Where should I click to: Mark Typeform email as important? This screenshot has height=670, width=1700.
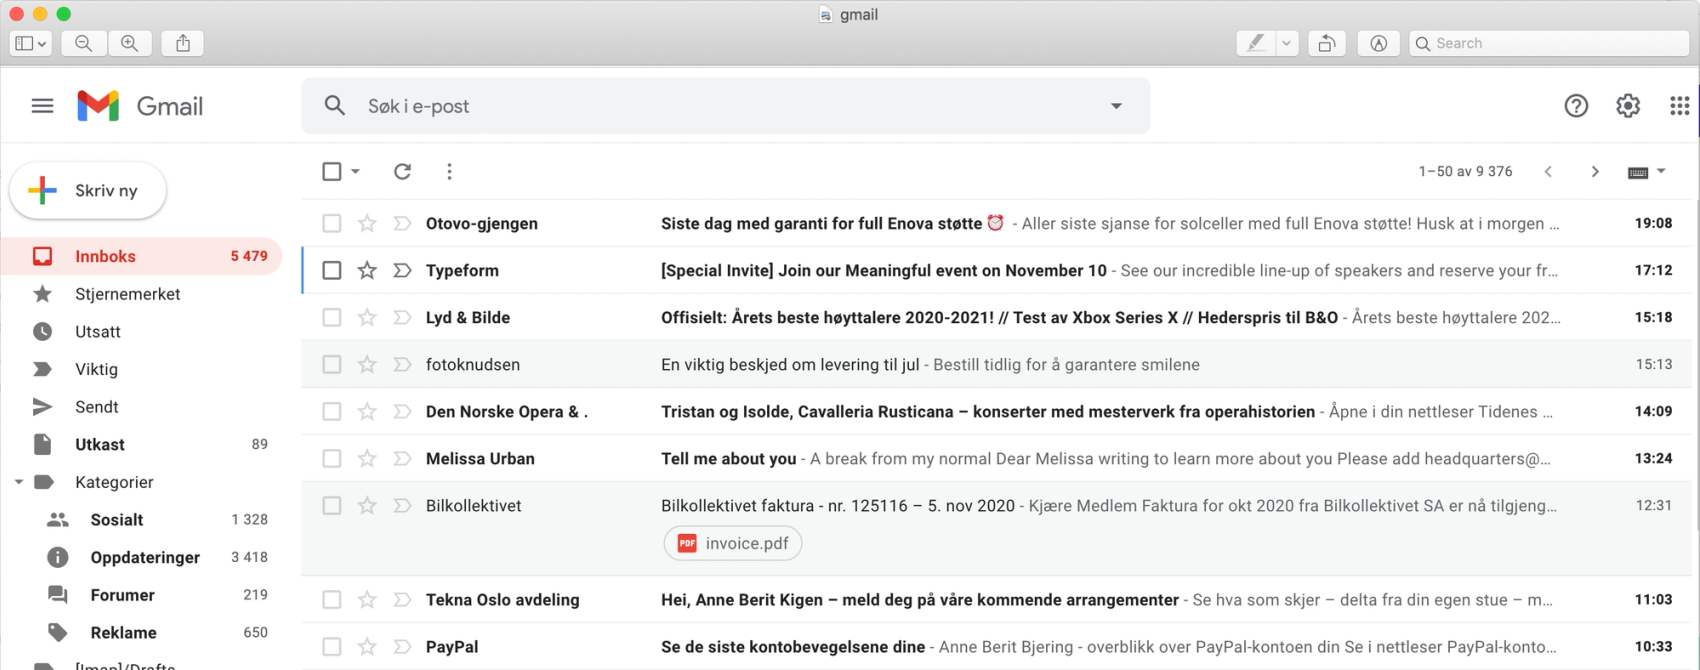coord(402,270)
